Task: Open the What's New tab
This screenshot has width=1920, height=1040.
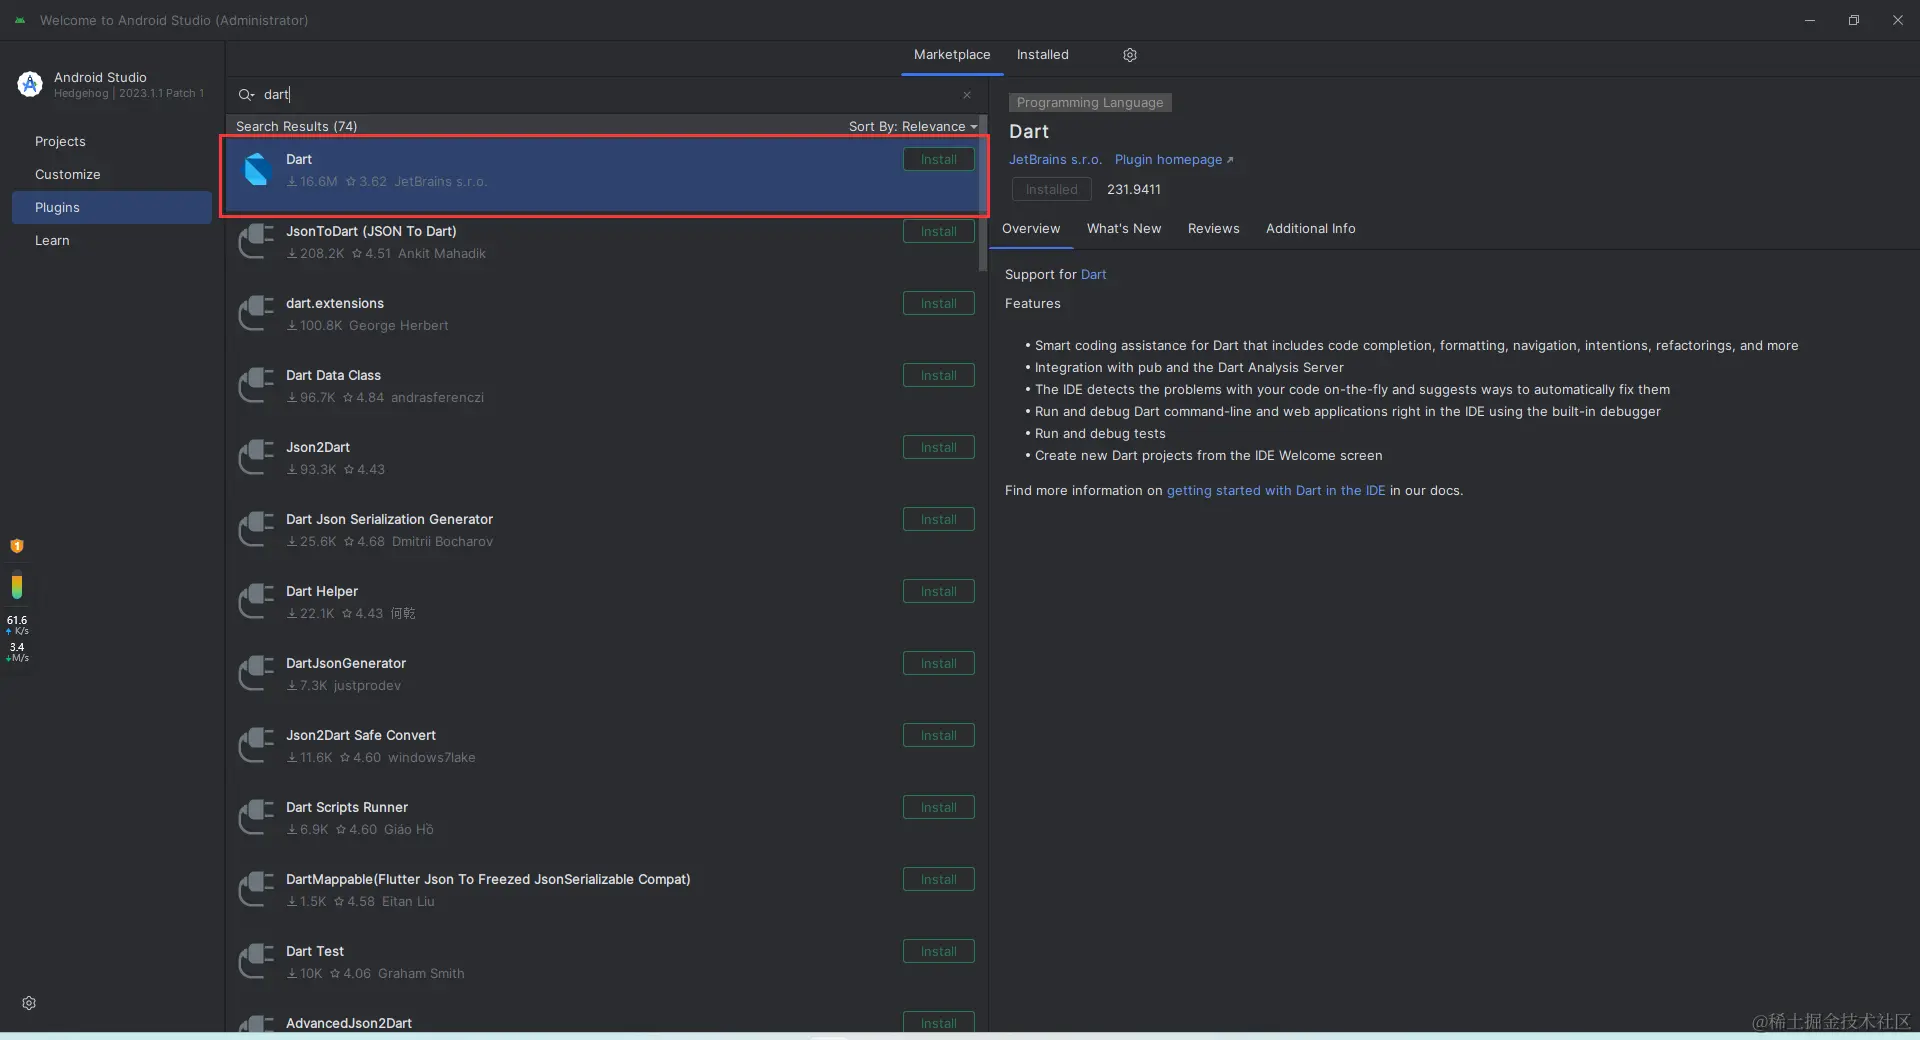Action: (x=1124, y=229)
